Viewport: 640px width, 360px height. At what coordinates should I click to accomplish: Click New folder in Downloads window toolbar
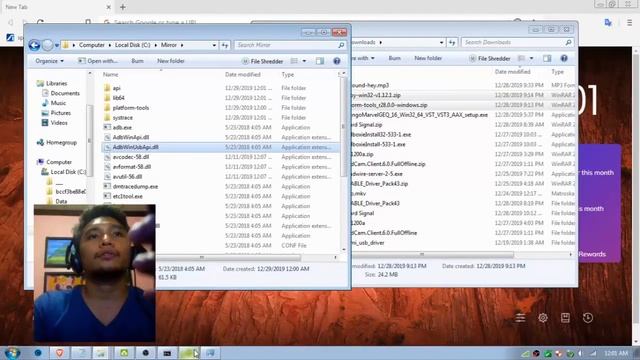pyautogui.click(x=428, y=58)
